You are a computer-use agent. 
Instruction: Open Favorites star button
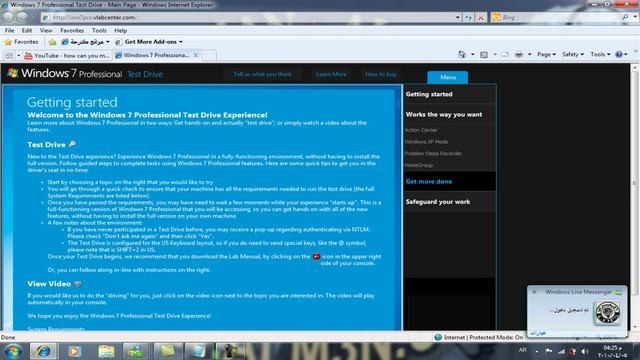click(21, 42)
